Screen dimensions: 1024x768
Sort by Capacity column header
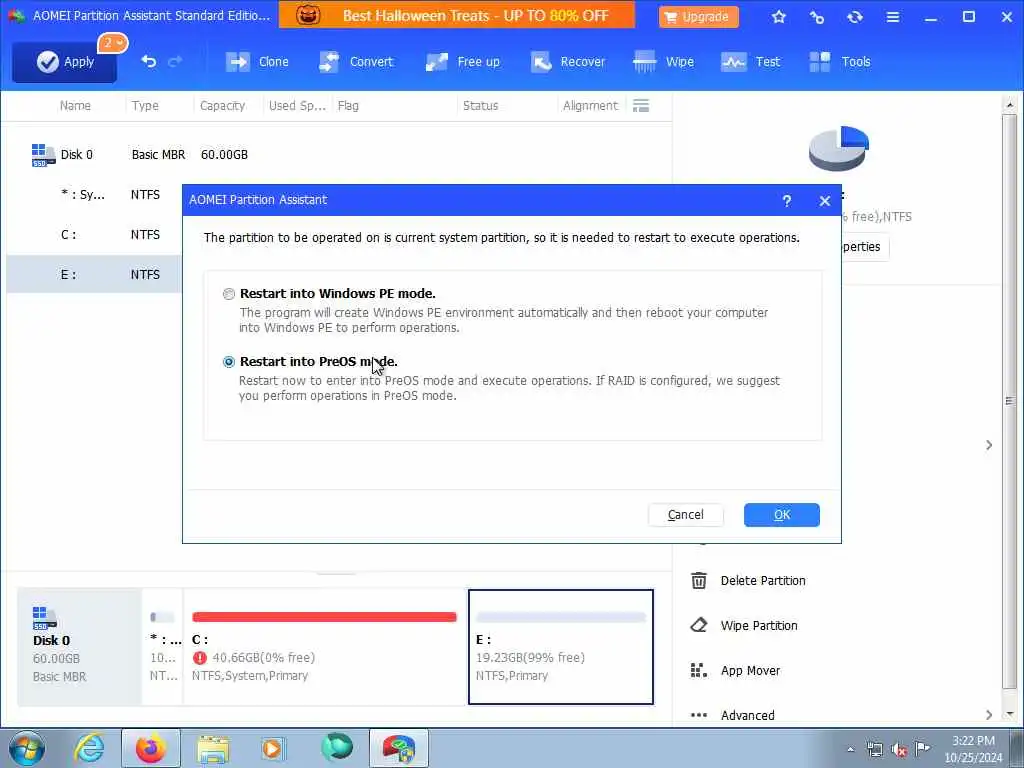pyautogui.click(x=222, y=105)
